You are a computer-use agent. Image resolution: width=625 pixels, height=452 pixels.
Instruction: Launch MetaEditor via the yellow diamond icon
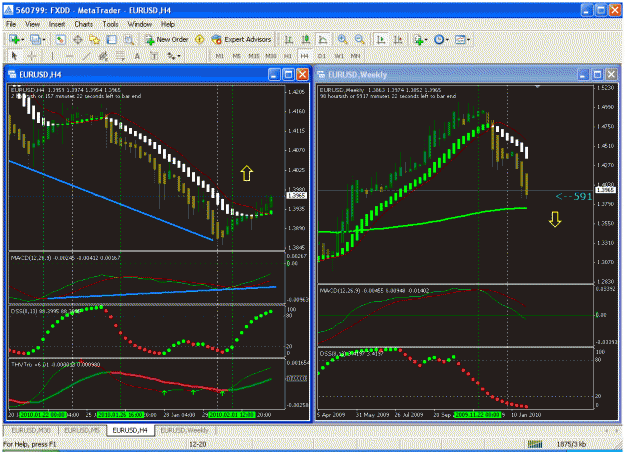[199, 39]
